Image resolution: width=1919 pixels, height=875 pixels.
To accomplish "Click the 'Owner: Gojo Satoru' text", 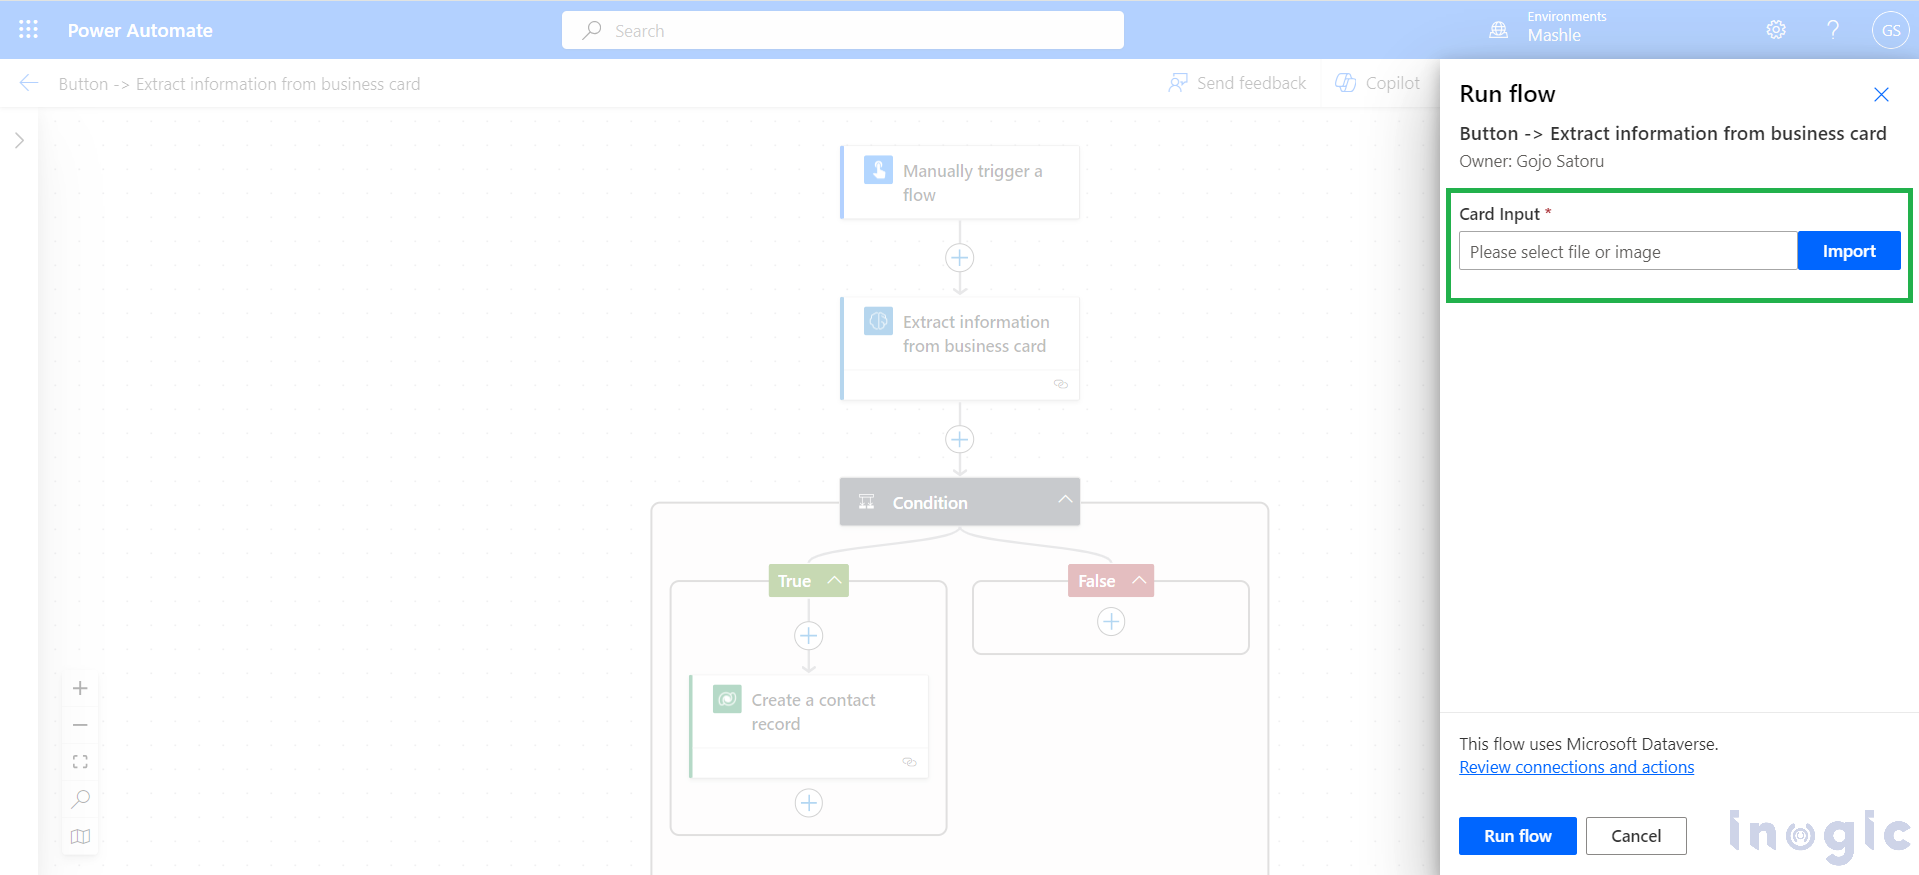I will [1531, 161].
